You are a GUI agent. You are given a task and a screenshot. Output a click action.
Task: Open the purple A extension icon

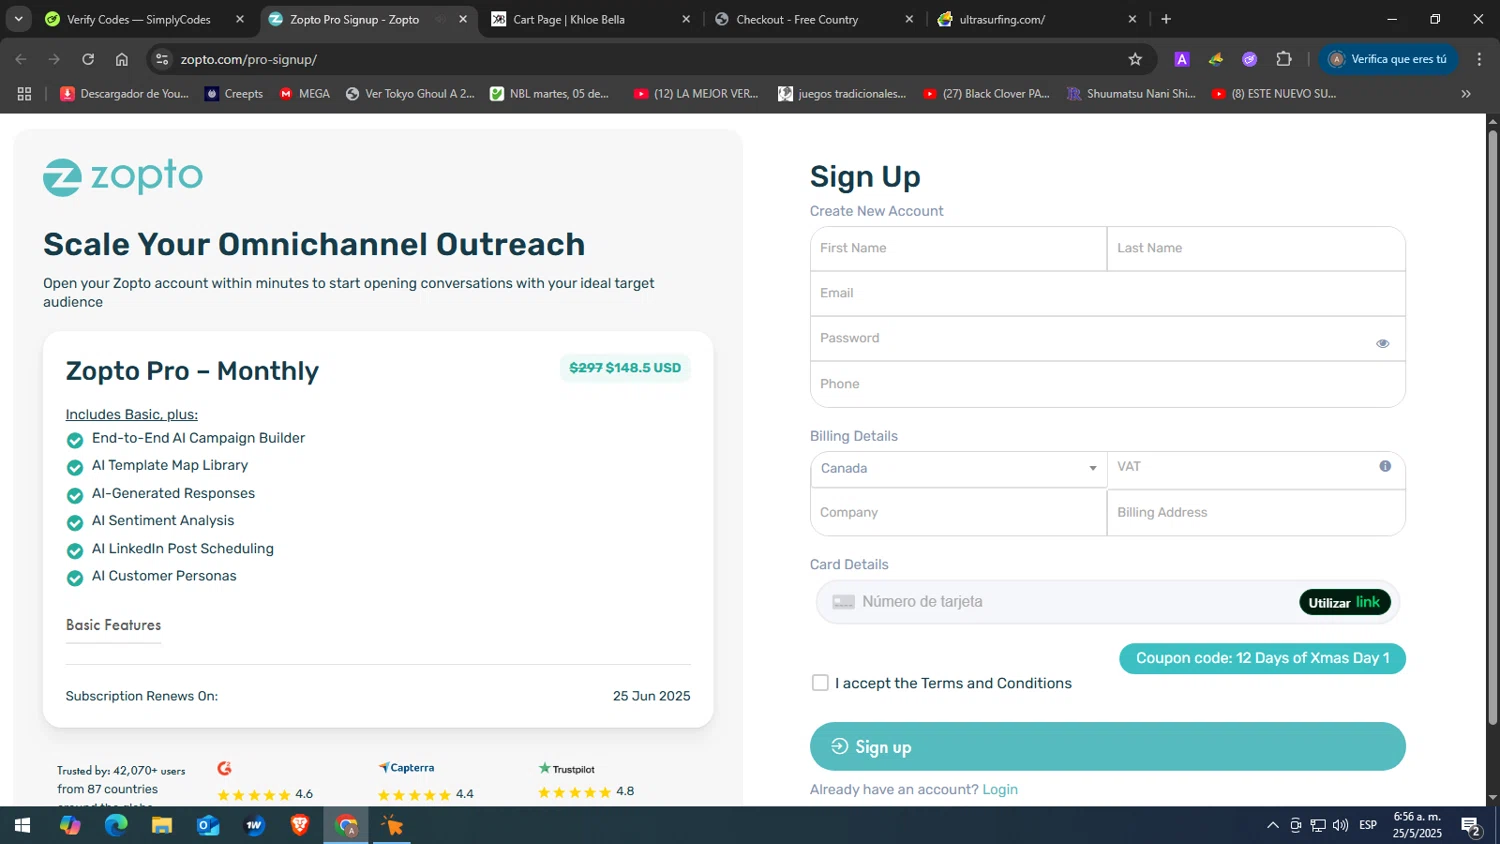(x=1182, y=59)
